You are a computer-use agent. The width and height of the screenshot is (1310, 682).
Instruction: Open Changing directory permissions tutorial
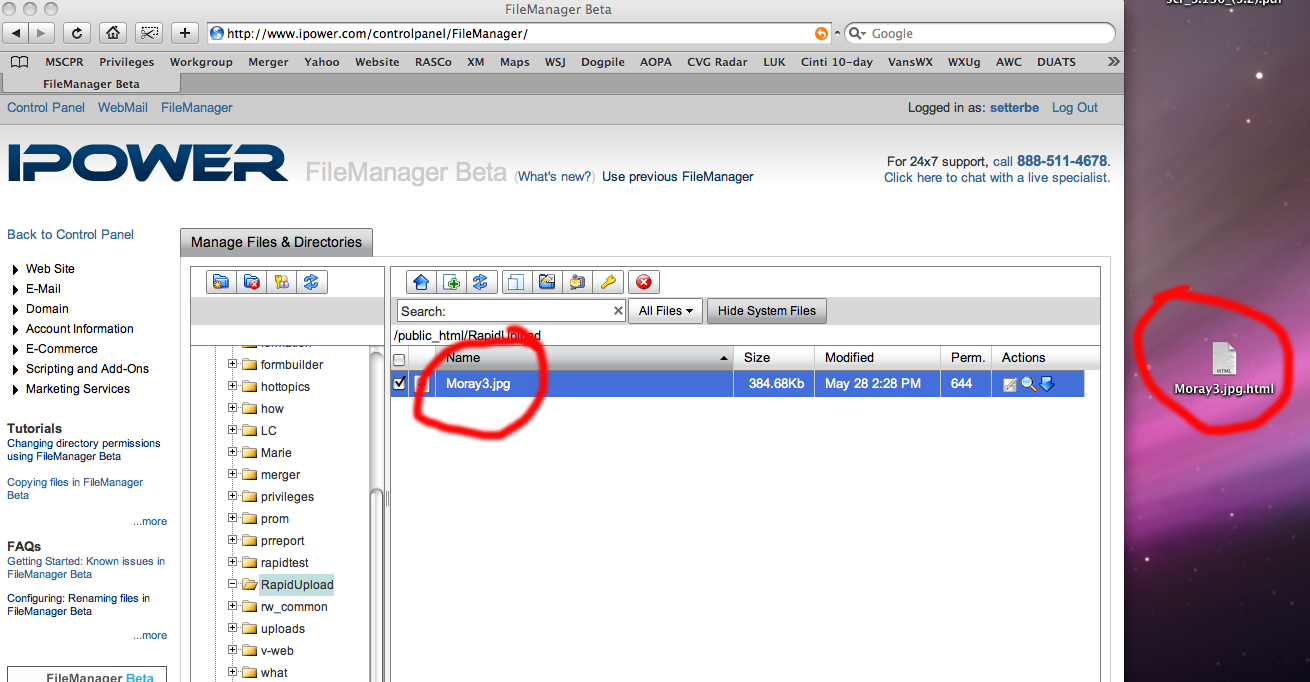pyautogui.click(x=83, y=450)
